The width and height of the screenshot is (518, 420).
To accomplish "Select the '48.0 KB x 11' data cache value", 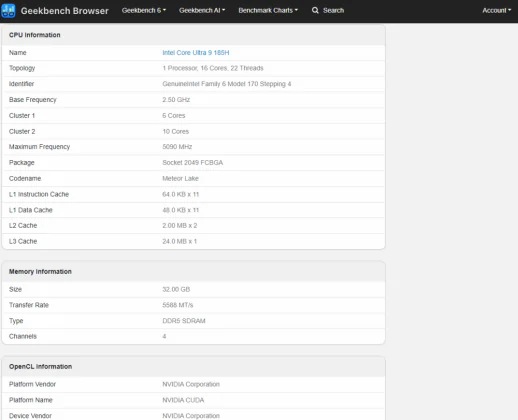I will click(x=181, y=210).
